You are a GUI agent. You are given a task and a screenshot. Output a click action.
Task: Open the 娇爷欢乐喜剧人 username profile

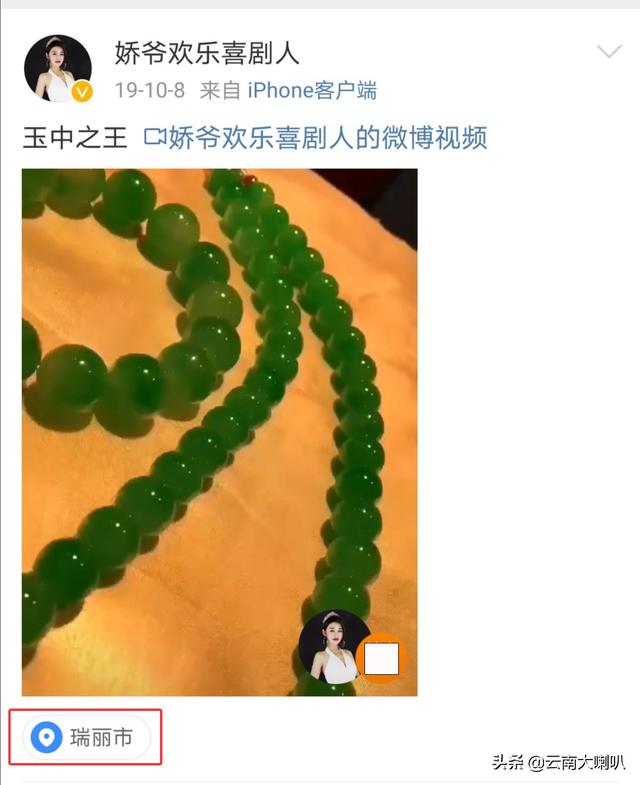(207, 53)
